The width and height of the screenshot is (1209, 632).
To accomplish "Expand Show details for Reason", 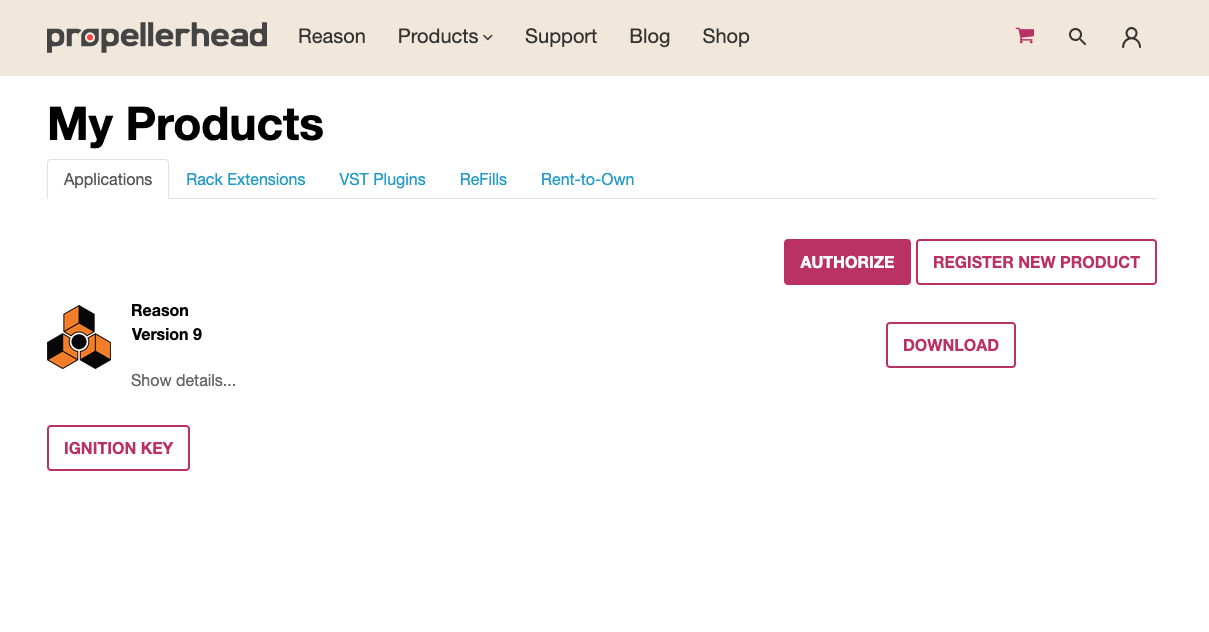I will pyautogui.click(x=183, y=380).
